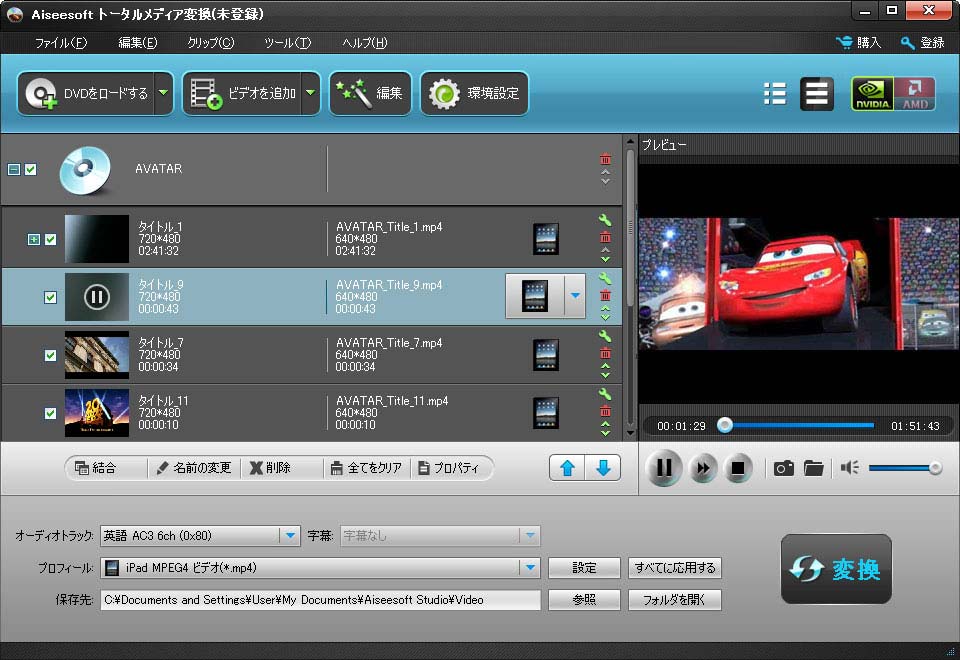
Task: Open the クリップ(C) menu
Action: coord(210,42)
